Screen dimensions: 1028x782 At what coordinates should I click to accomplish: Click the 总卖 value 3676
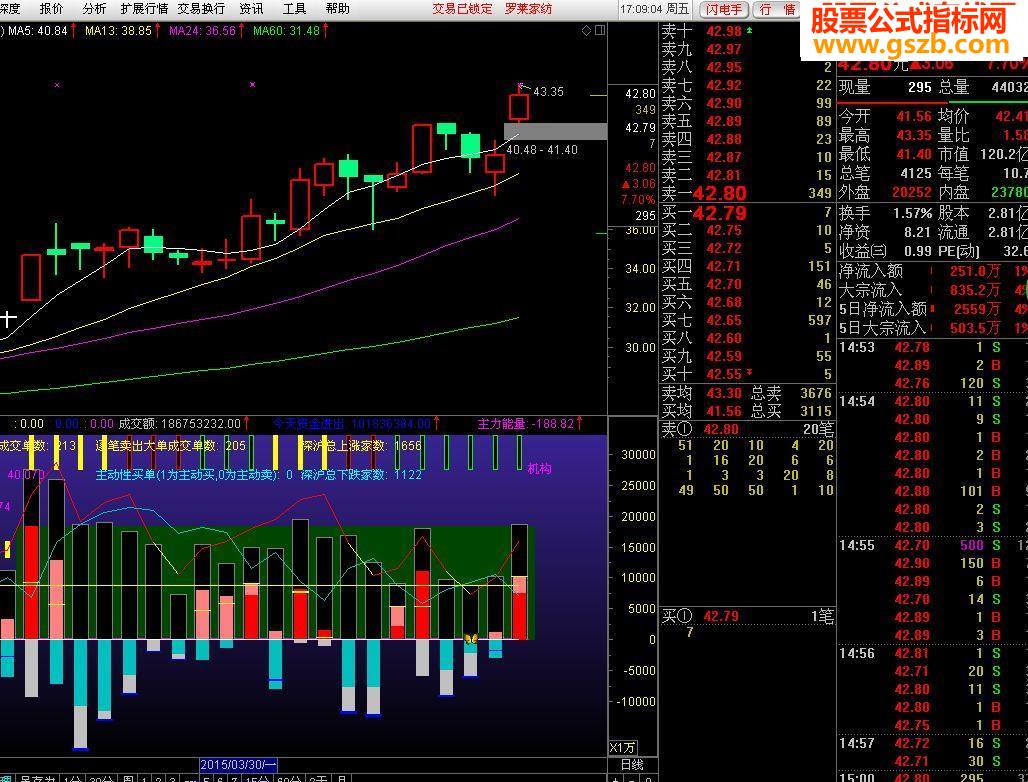click(816, 393)
